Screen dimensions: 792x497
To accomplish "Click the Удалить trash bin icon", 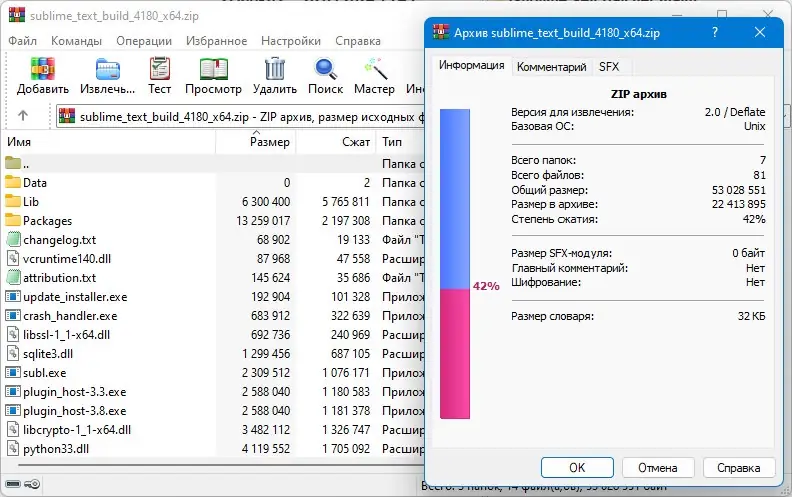I will point(275,69).
